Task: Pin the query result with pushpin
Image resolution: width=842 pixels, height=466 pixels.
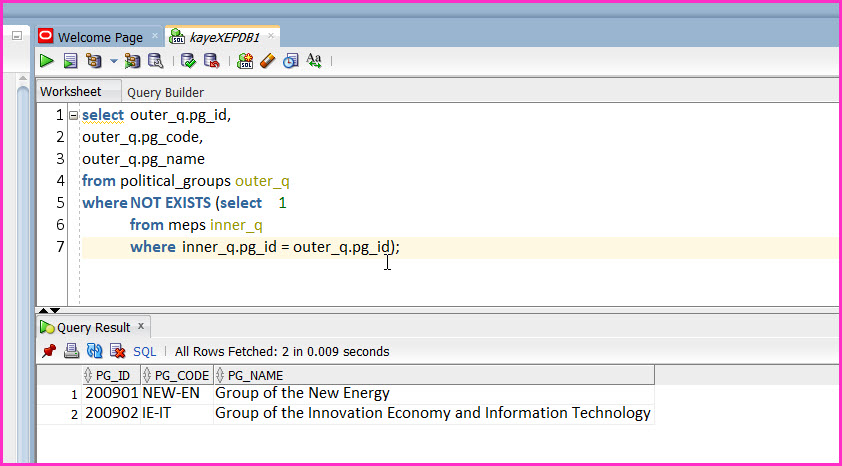Action: click(x=49, y=352)
